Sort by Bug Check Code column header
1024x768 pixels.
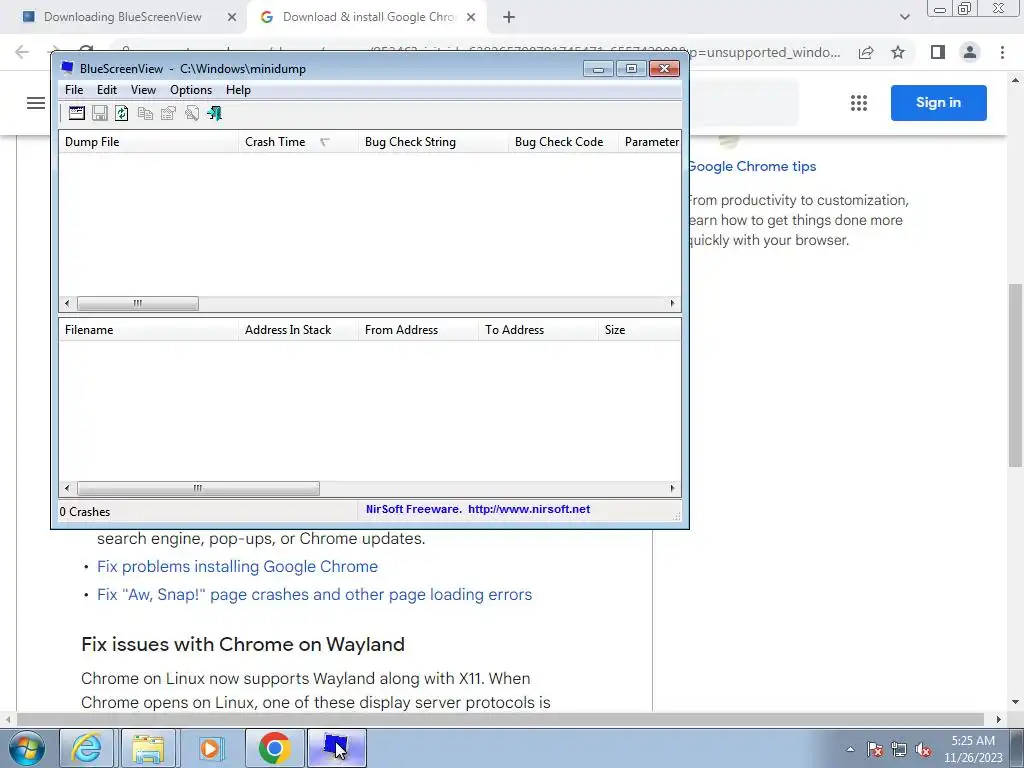point(564,142)
